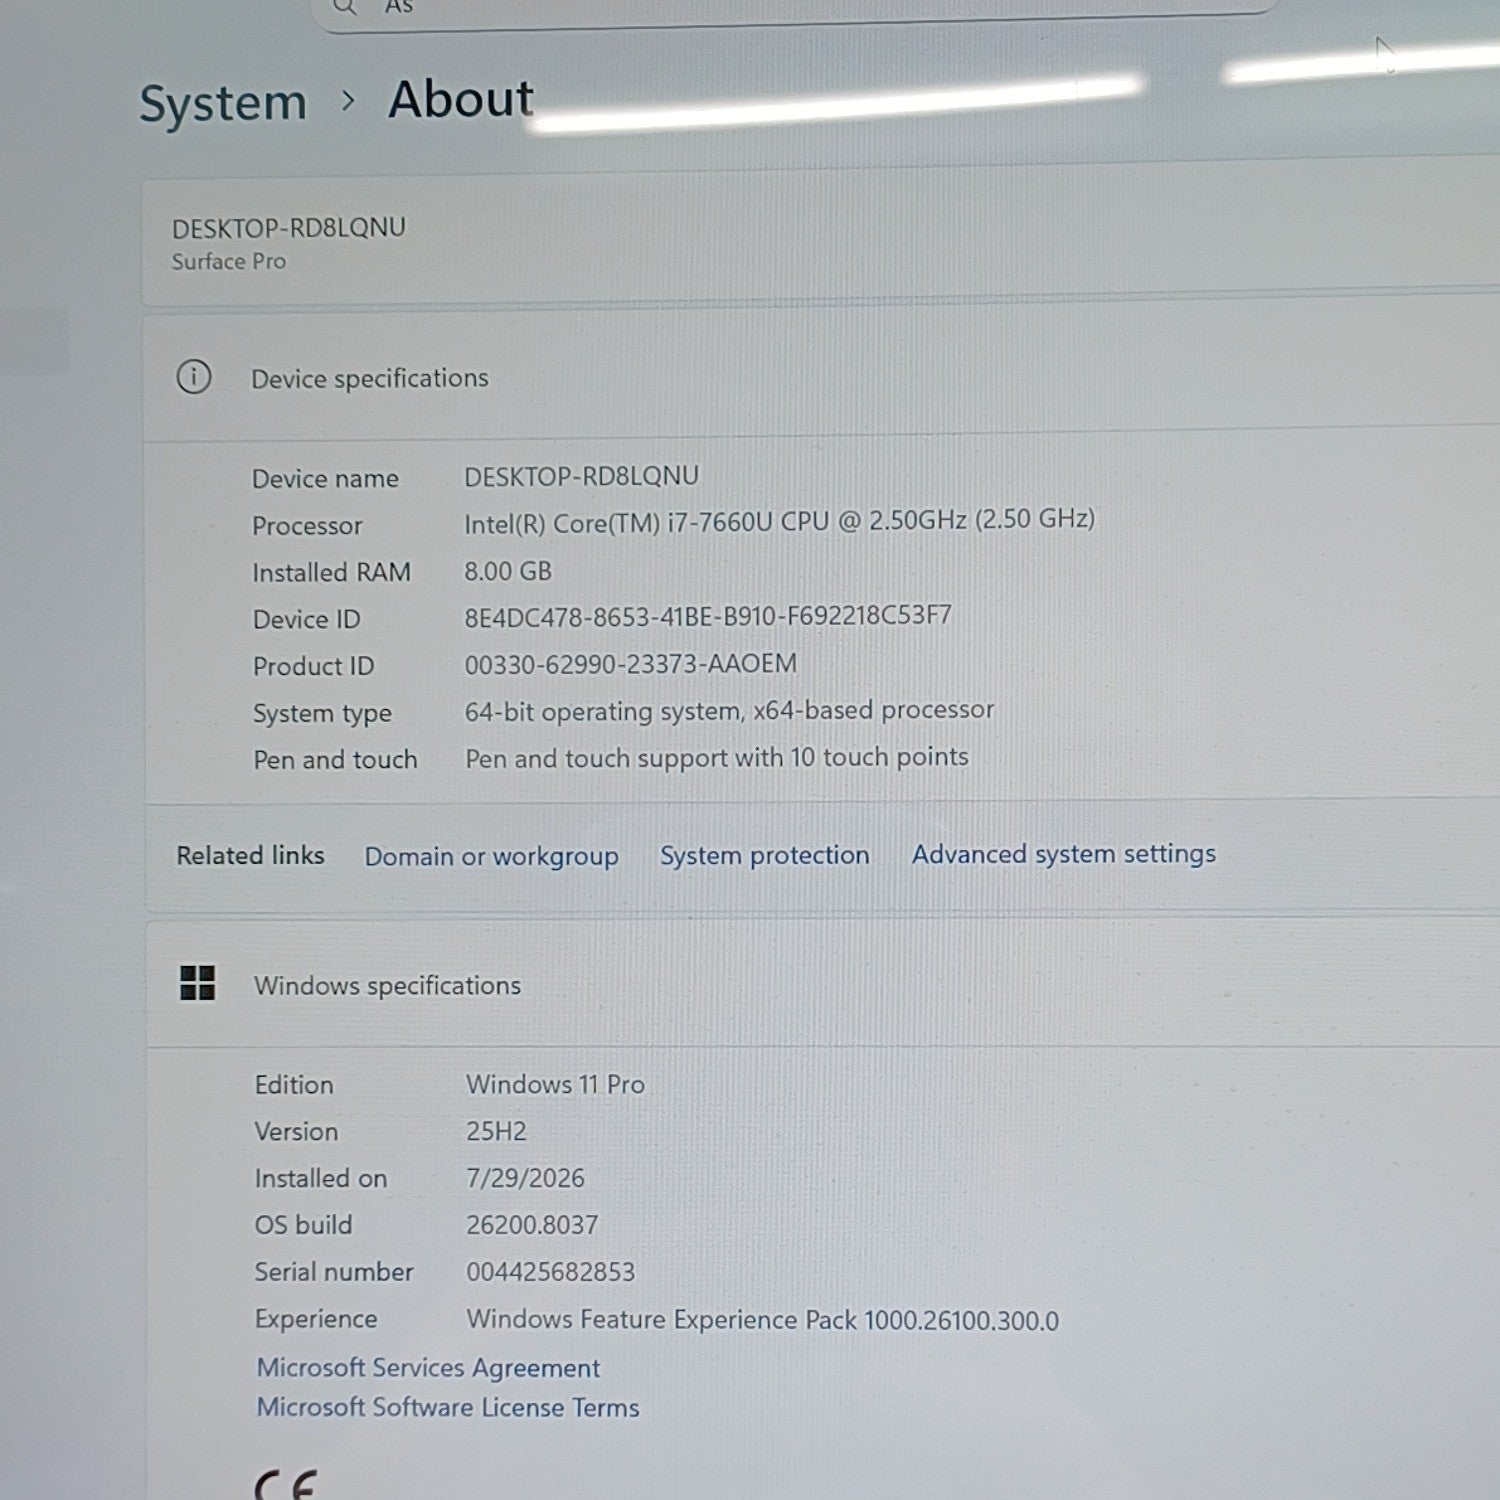The width and height of the screenshot is (1500, 1500).
Task: Click the Experience label
Action: (x=315, y=1320)
